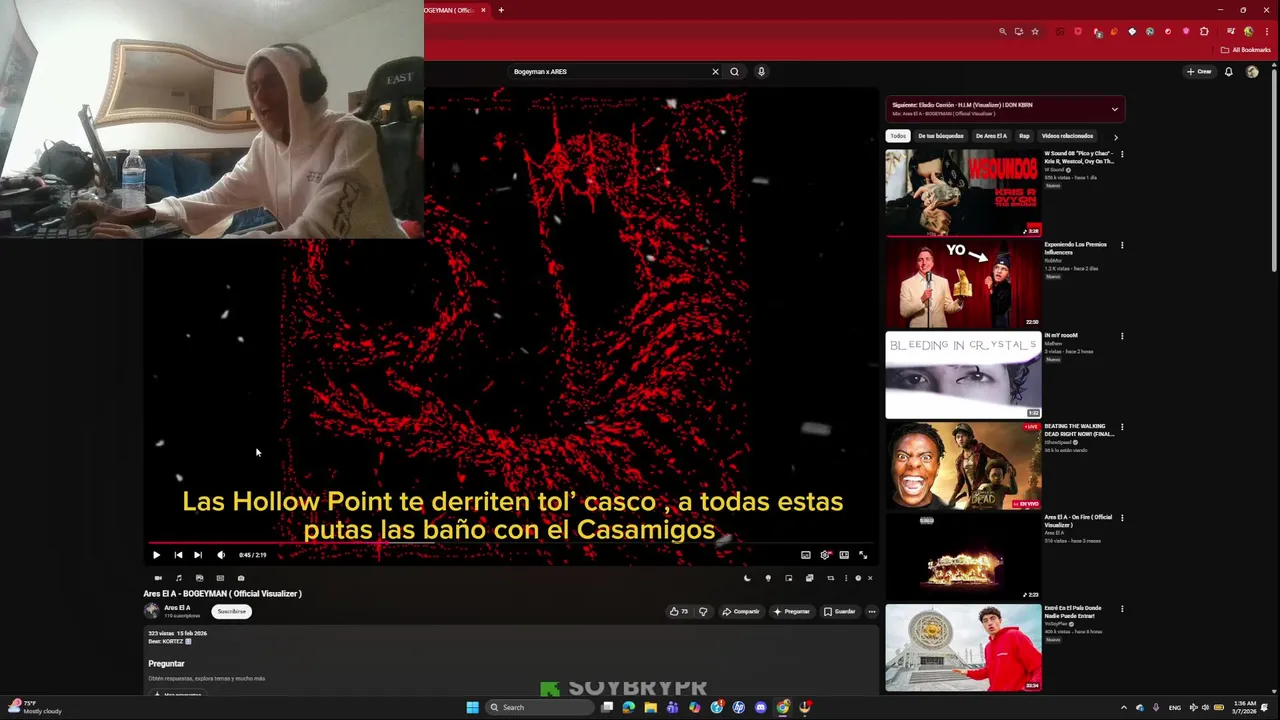This screenshot has width=1280, height=720.
Task: Dislike the BOGEYMAN video
Action: (x=703, y=611)
